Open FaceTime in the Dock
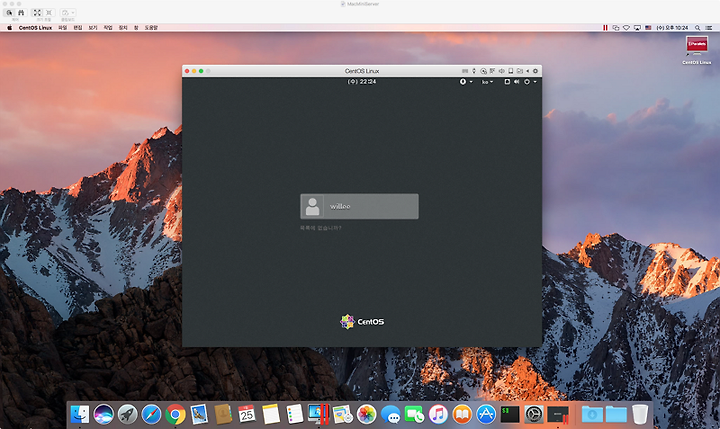This screenshot has width=720, height=429. (x=414, y=414)
